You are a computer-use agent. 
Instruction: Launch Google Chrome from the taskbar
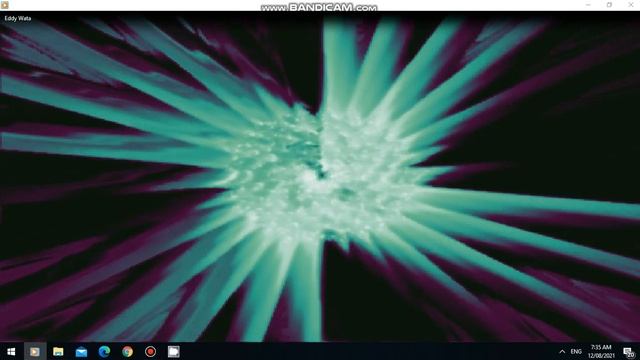tap(127, 351)
